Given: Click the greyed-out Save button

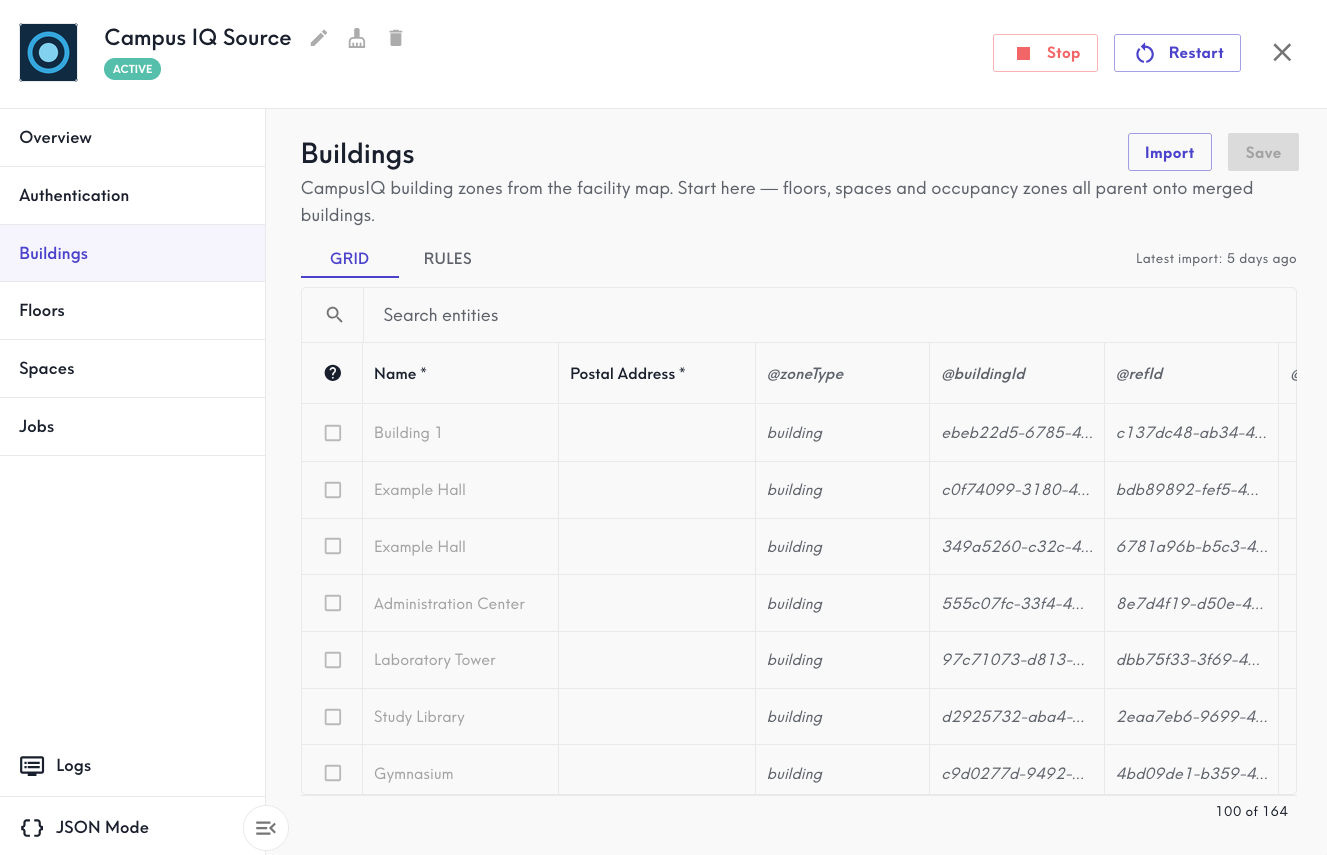Looking at the screenshot, I should 1263,152.
